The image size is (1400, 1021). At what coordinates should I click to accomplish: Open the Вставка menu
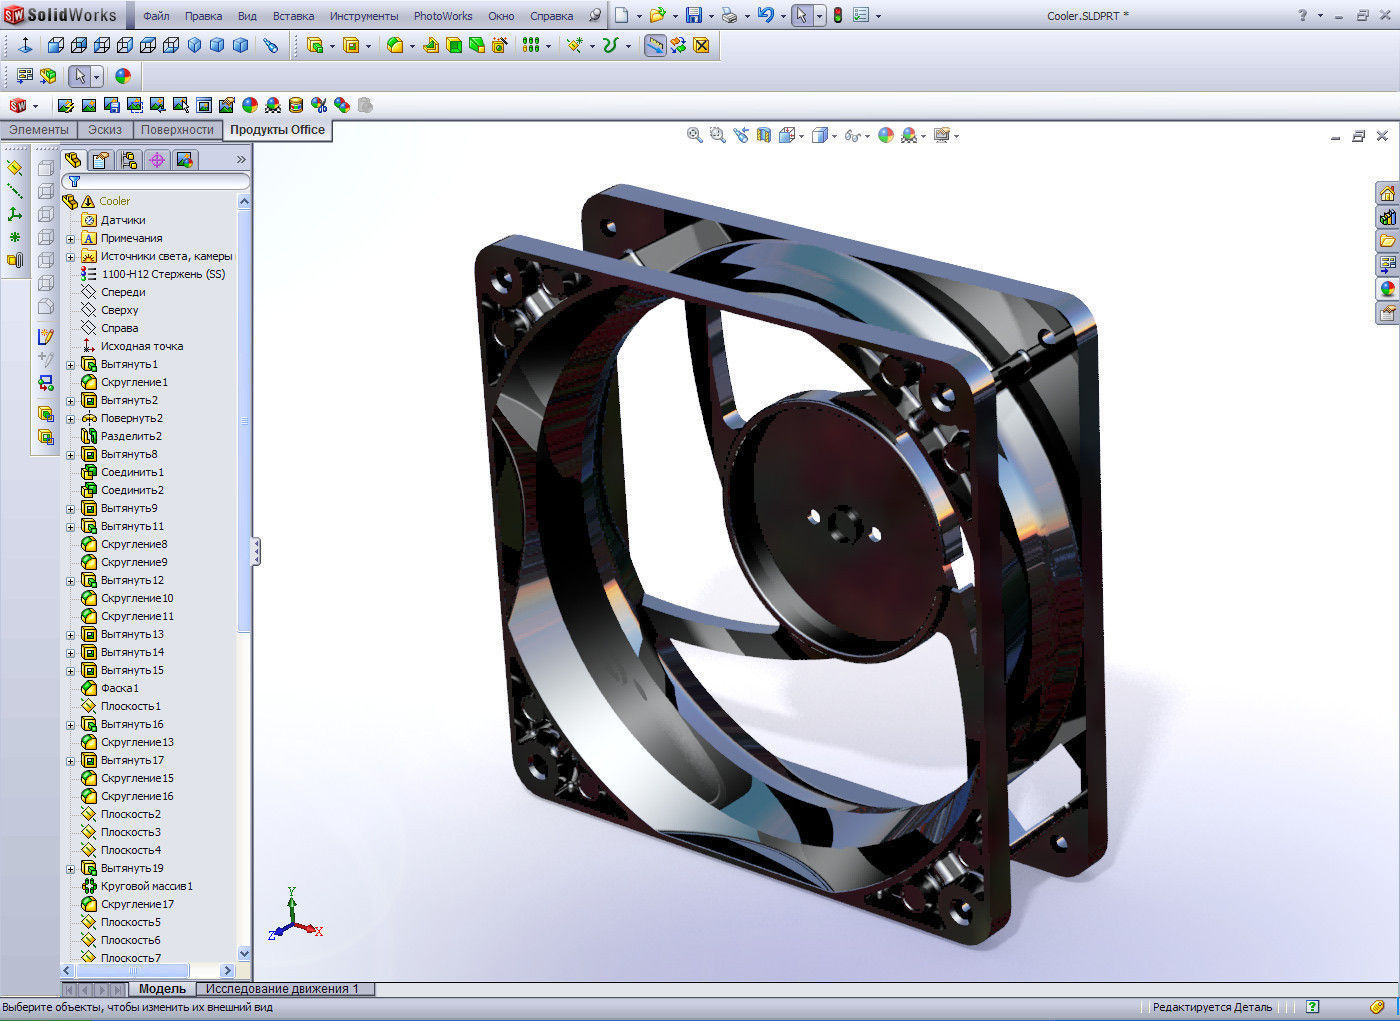(x=293, y=16)
